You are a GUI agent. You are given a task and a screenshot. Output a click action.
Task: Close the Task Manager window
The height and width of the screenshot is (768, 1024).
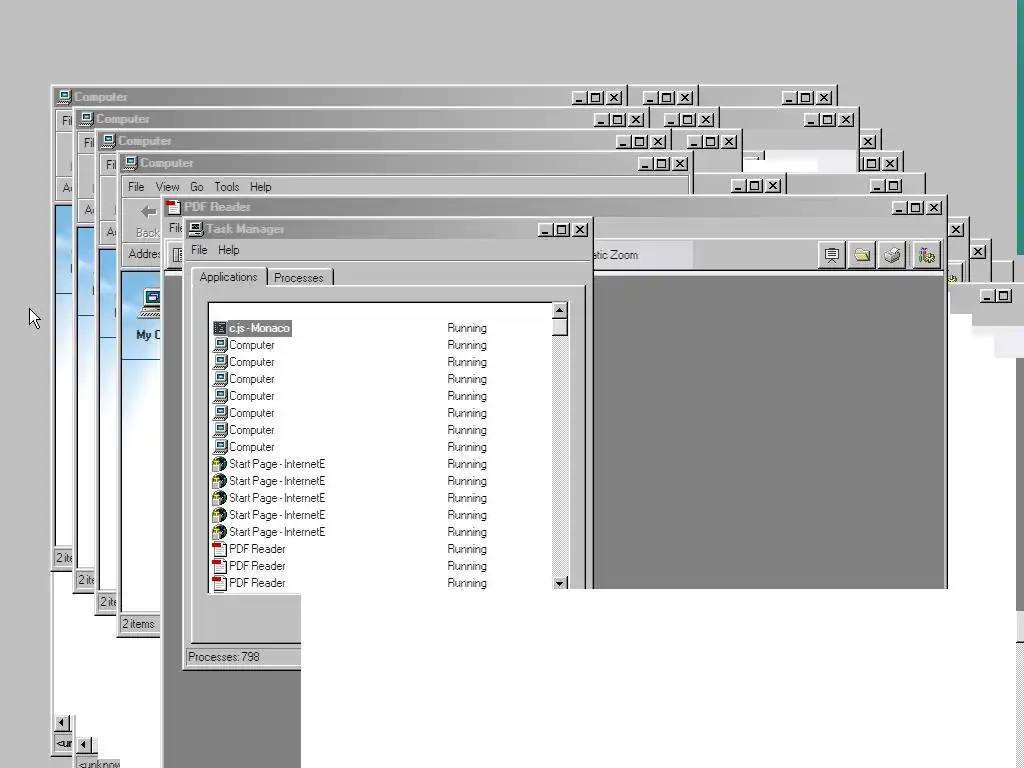tap(580, 230)
